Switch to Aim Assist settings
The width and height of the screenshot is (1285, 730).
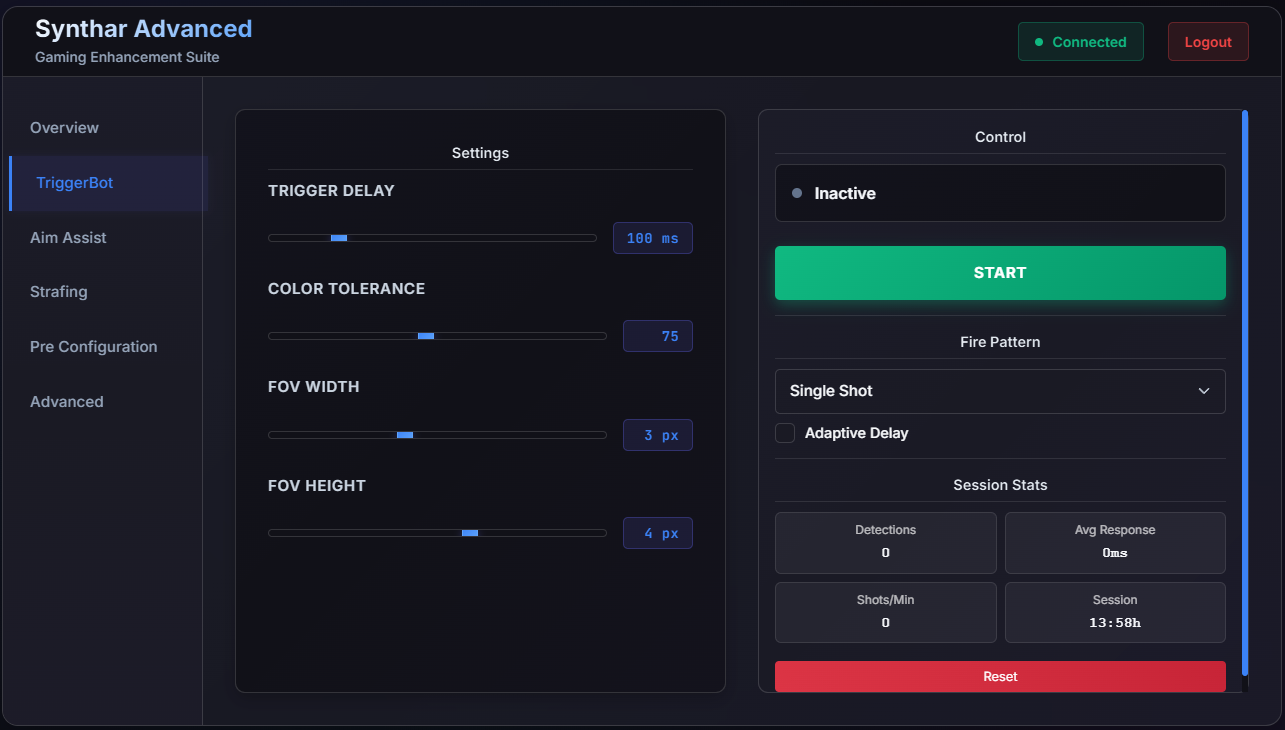pos(68,237)
